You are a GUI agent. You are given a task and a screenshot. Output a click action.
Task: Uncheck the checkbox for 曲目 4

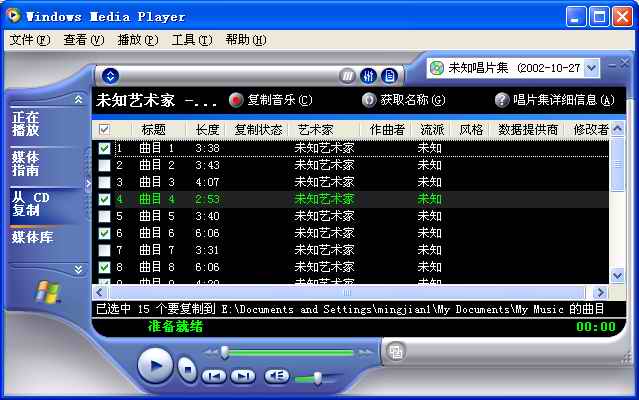click(x=104, y=199)
